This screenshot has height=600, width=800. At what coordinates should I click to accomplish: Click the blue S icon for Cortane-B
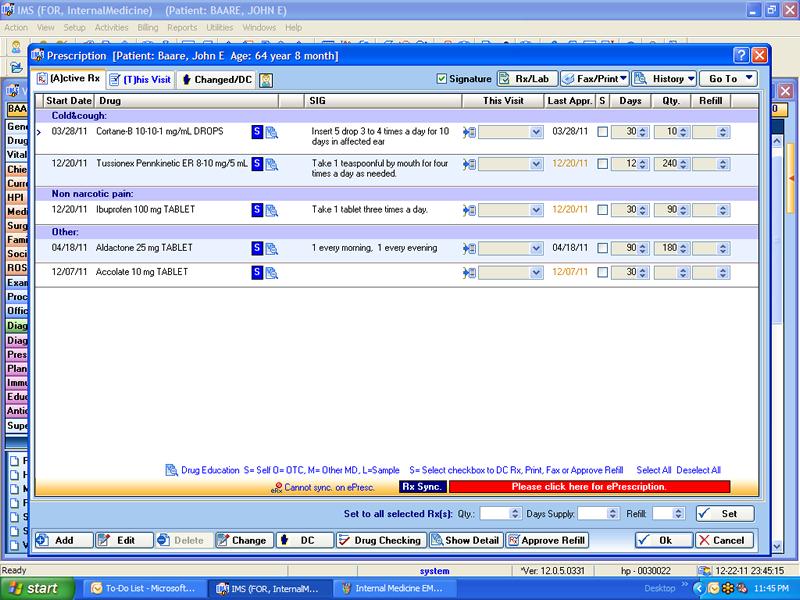(257, 132)
